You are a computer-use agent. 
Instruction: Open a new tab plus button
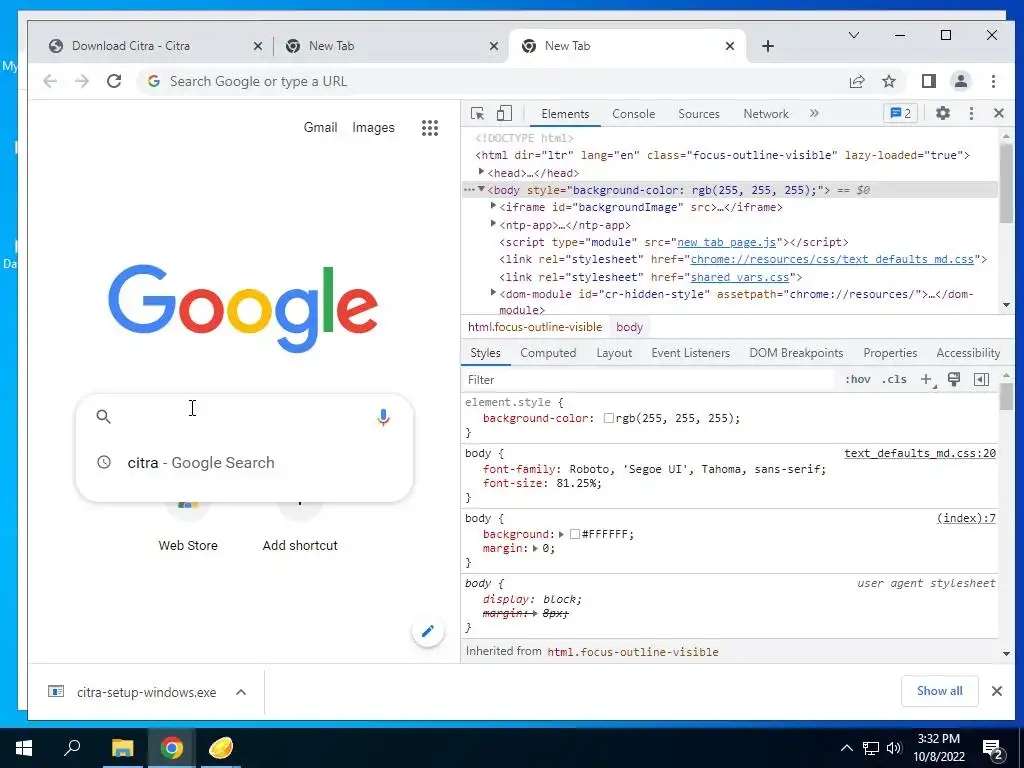[x=768, y=46]
